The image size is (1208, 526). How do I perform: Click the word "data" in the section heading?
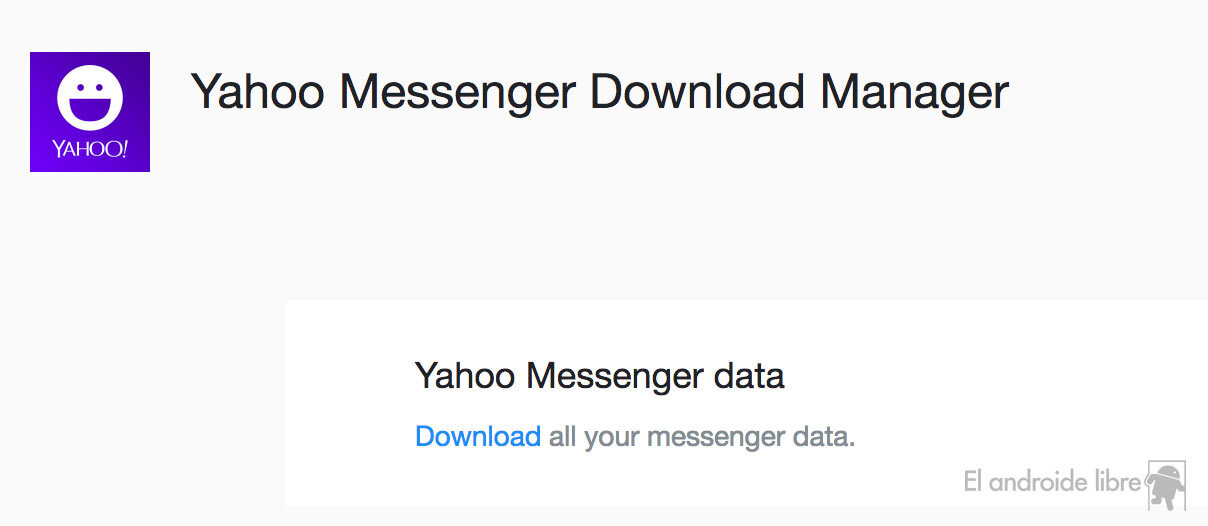(x=750, y=376)
